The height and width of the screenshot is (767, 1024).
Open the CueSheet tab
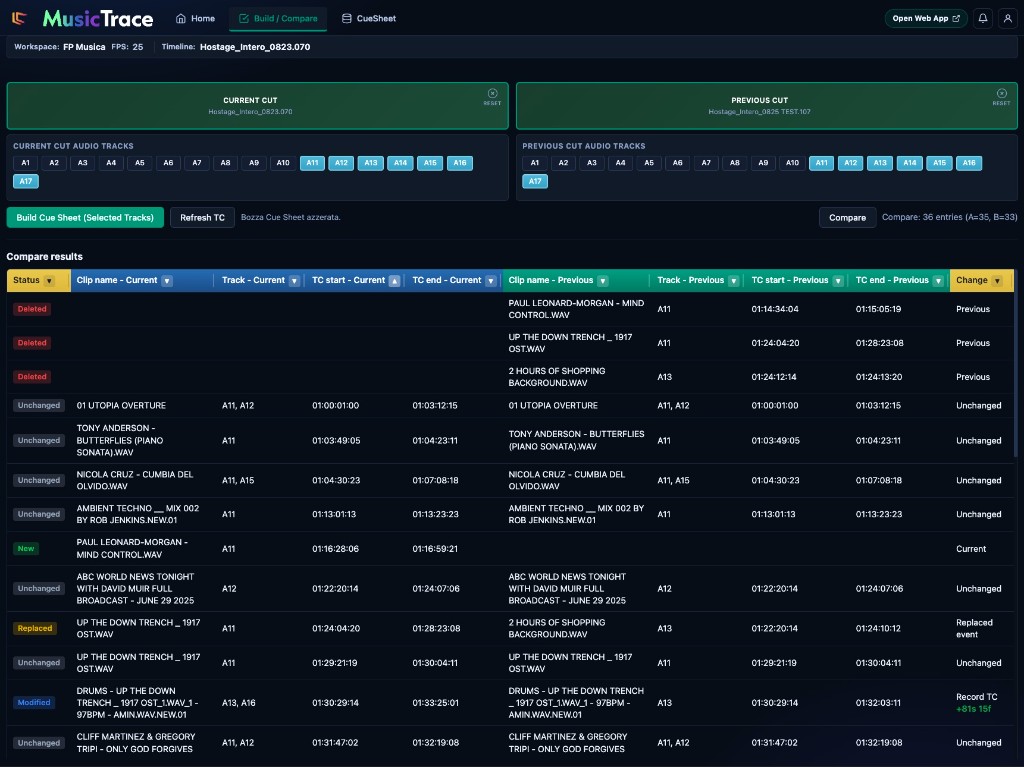click(369, 18)
